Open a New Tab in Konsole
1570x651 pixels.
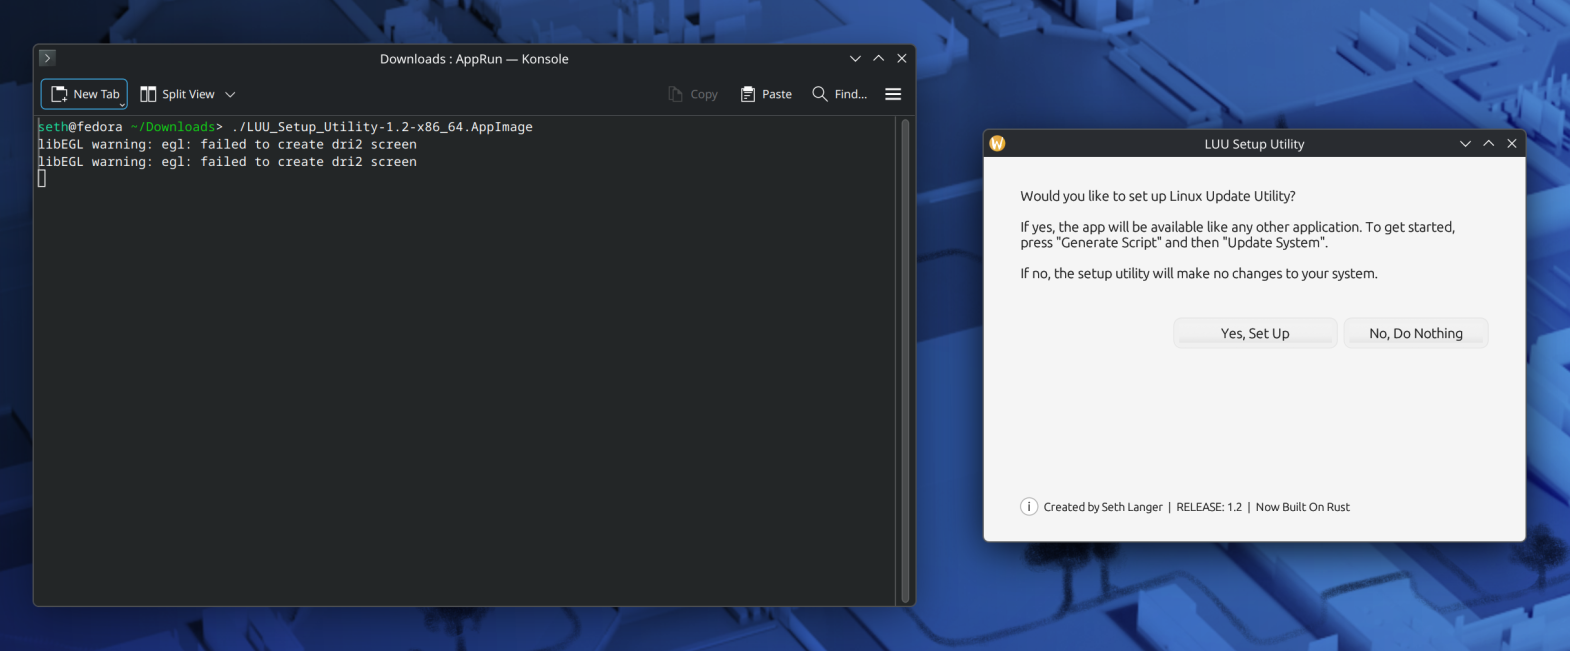[84, 94]
